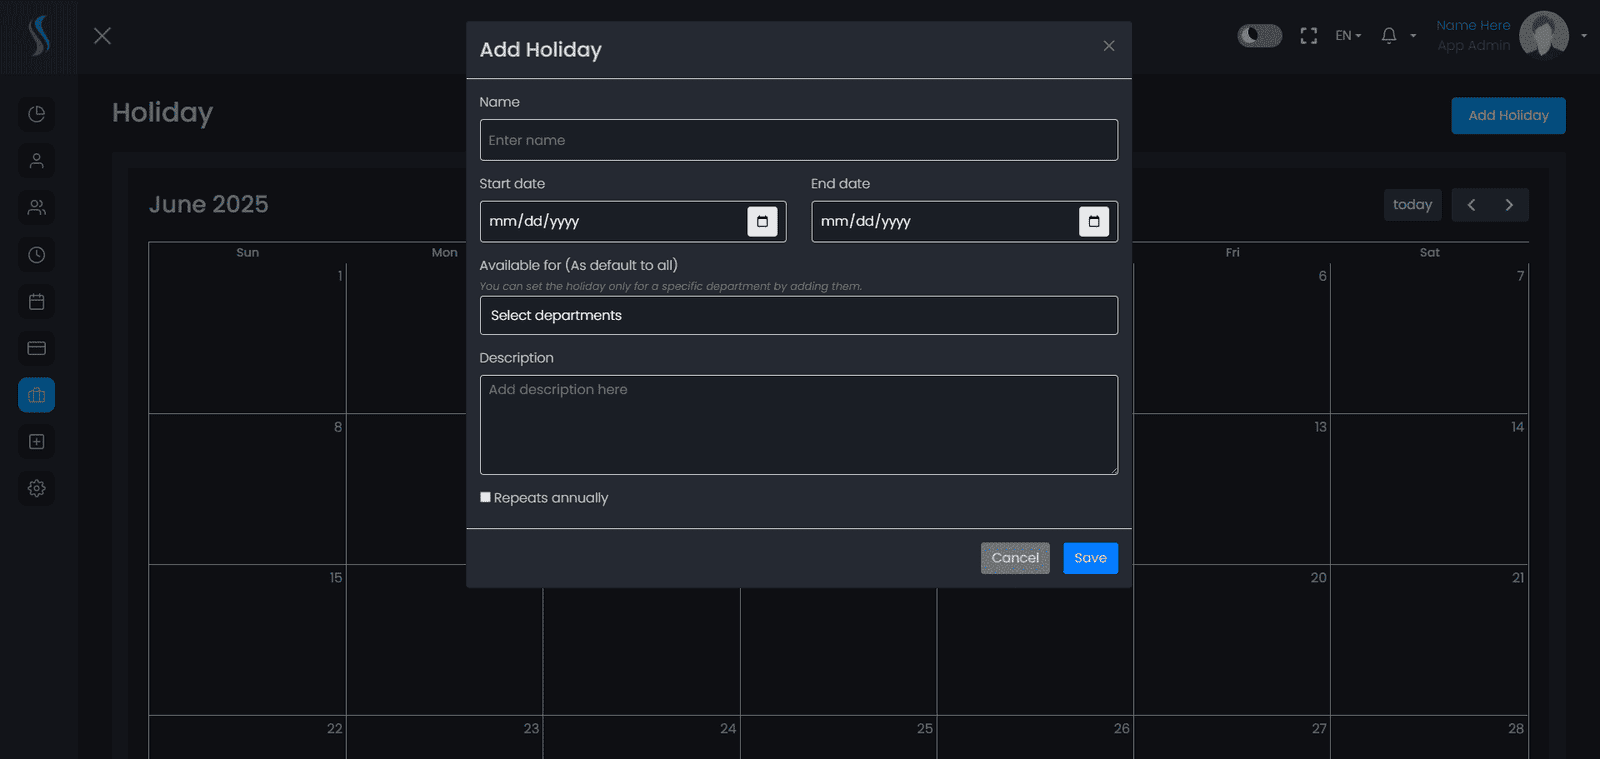
Task: Click the user avatar picture
Action: coord(1544,36)
